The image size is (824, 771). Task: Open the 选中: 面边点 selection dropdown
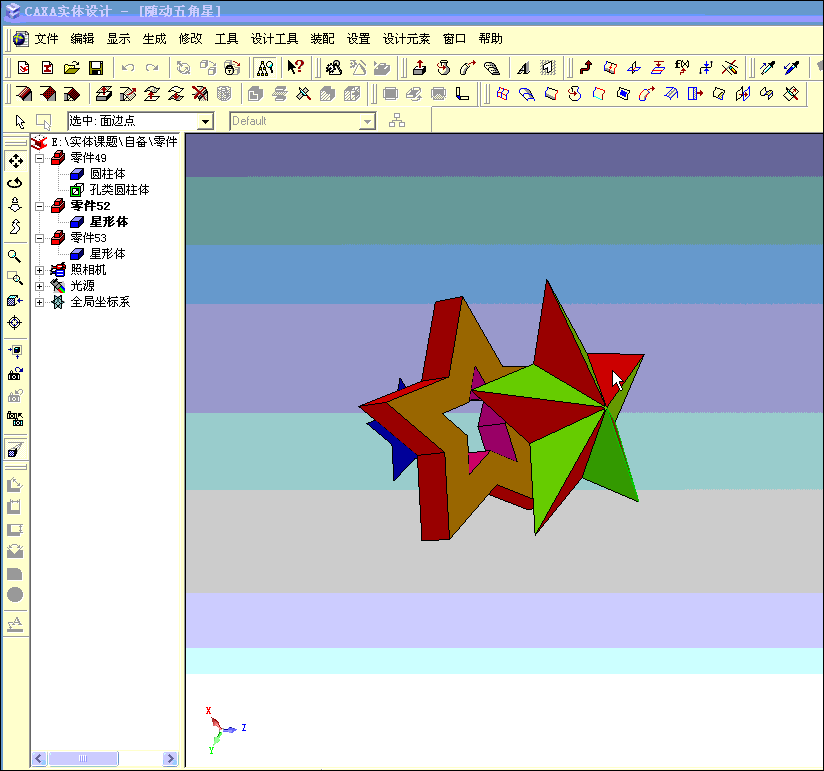(205, 121)
